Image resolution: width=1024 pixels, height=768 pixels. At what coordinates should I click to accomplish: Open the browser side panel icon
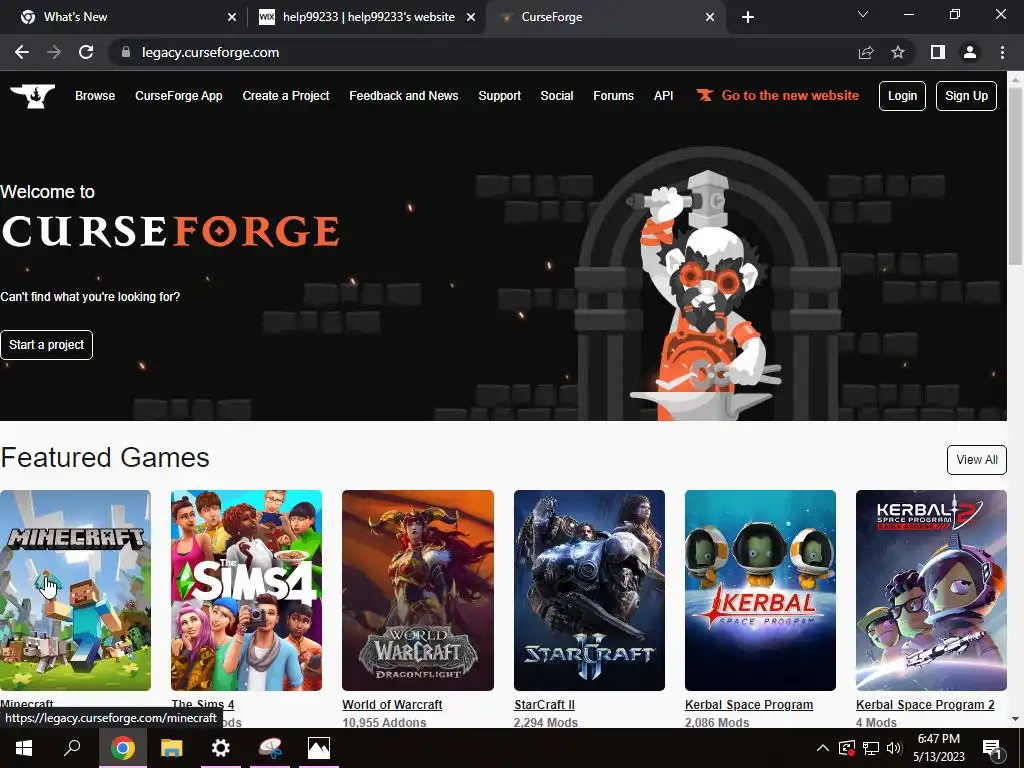click(x=938, y=52)
